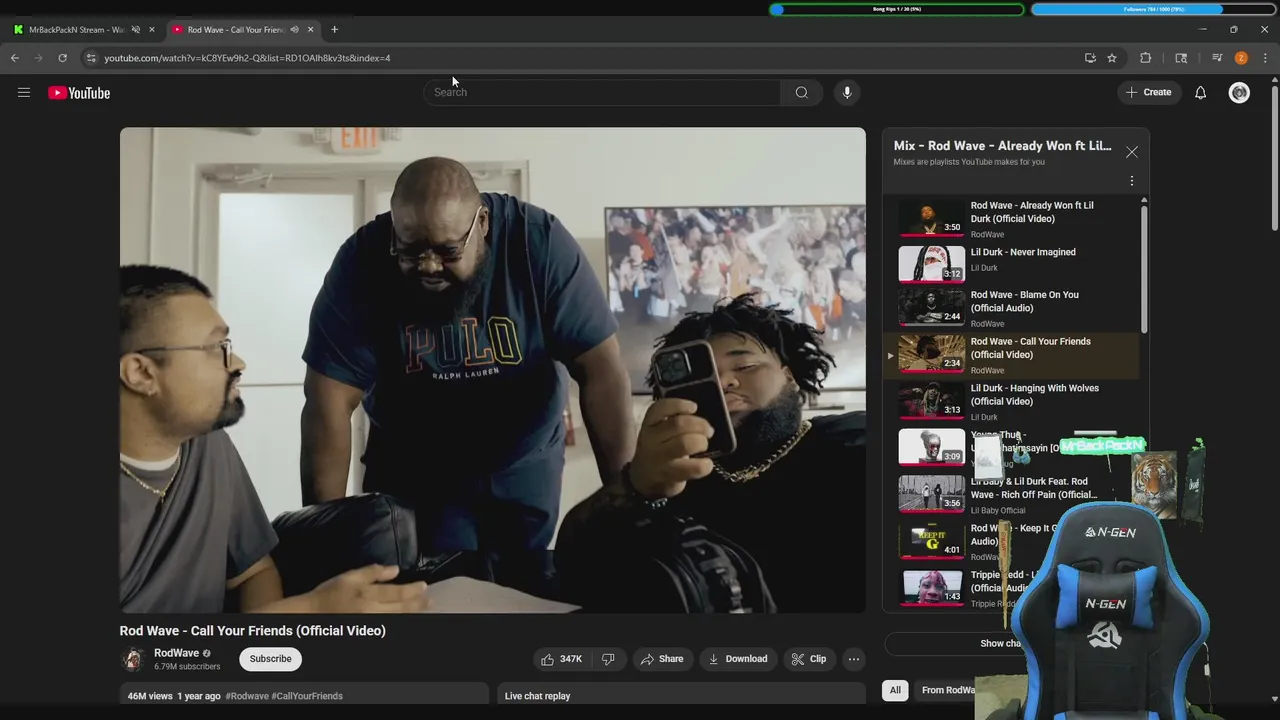Click #Rodwave hashtag in description
The width and height of the screenshot is (1280, 720).
(247, 696)
